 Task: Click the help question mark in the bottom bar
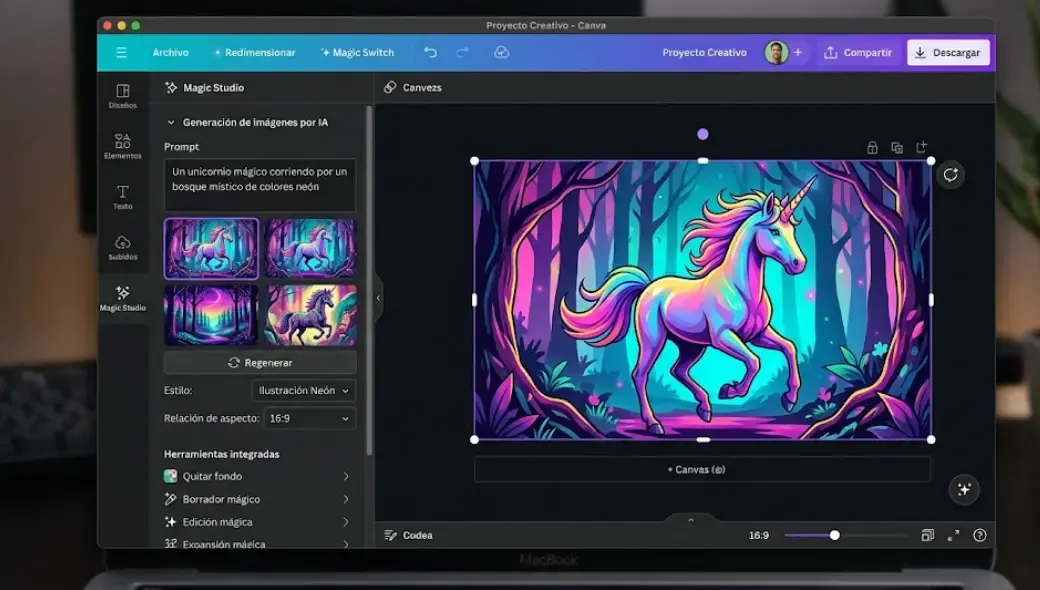[x=982, y=535]
